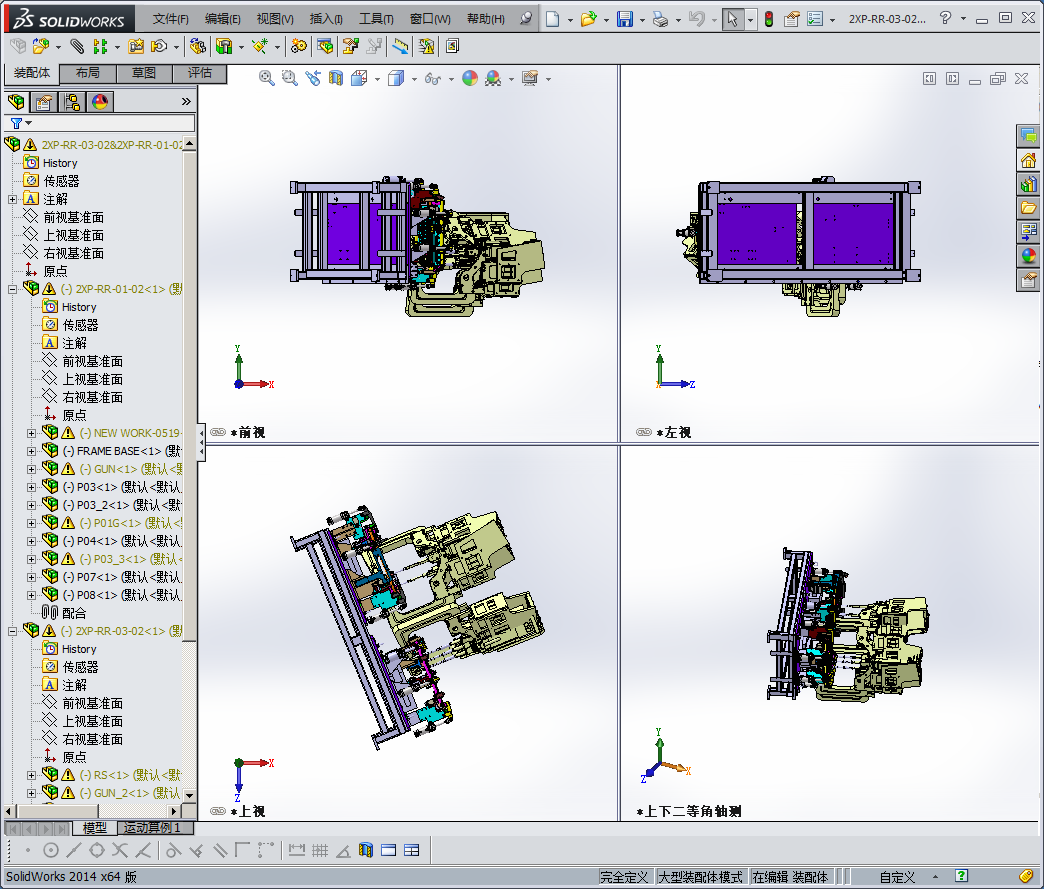This screenshot has height=889, width=1044.
Task: Open the FeatureManager design tree tab
Action: (16, 102)
